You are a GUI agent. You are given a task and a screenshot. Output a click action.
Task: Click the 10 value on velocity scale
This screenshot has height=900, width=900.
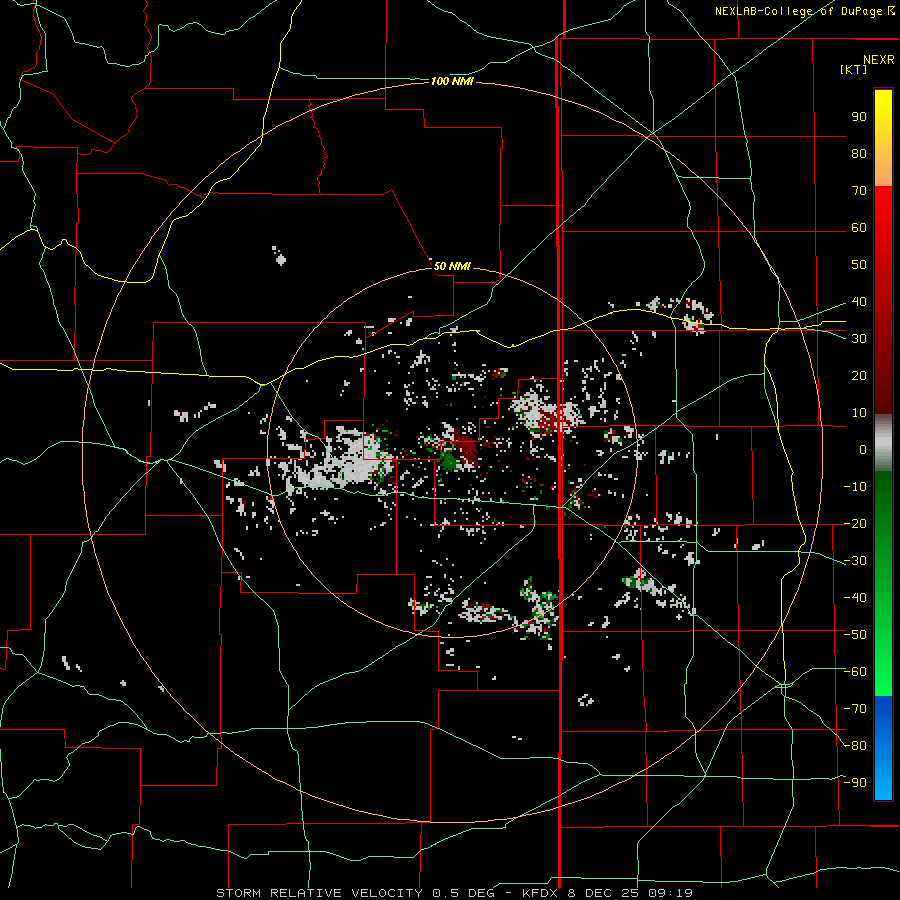[x=859, y=413]
